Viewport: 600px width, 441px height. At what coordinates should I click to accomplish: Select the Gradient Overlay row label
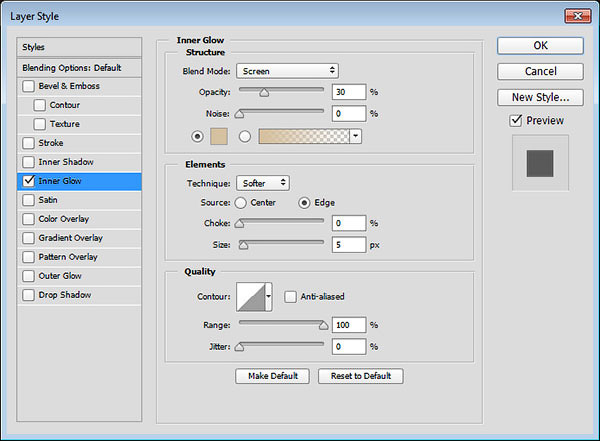click(x=70, y=238)
